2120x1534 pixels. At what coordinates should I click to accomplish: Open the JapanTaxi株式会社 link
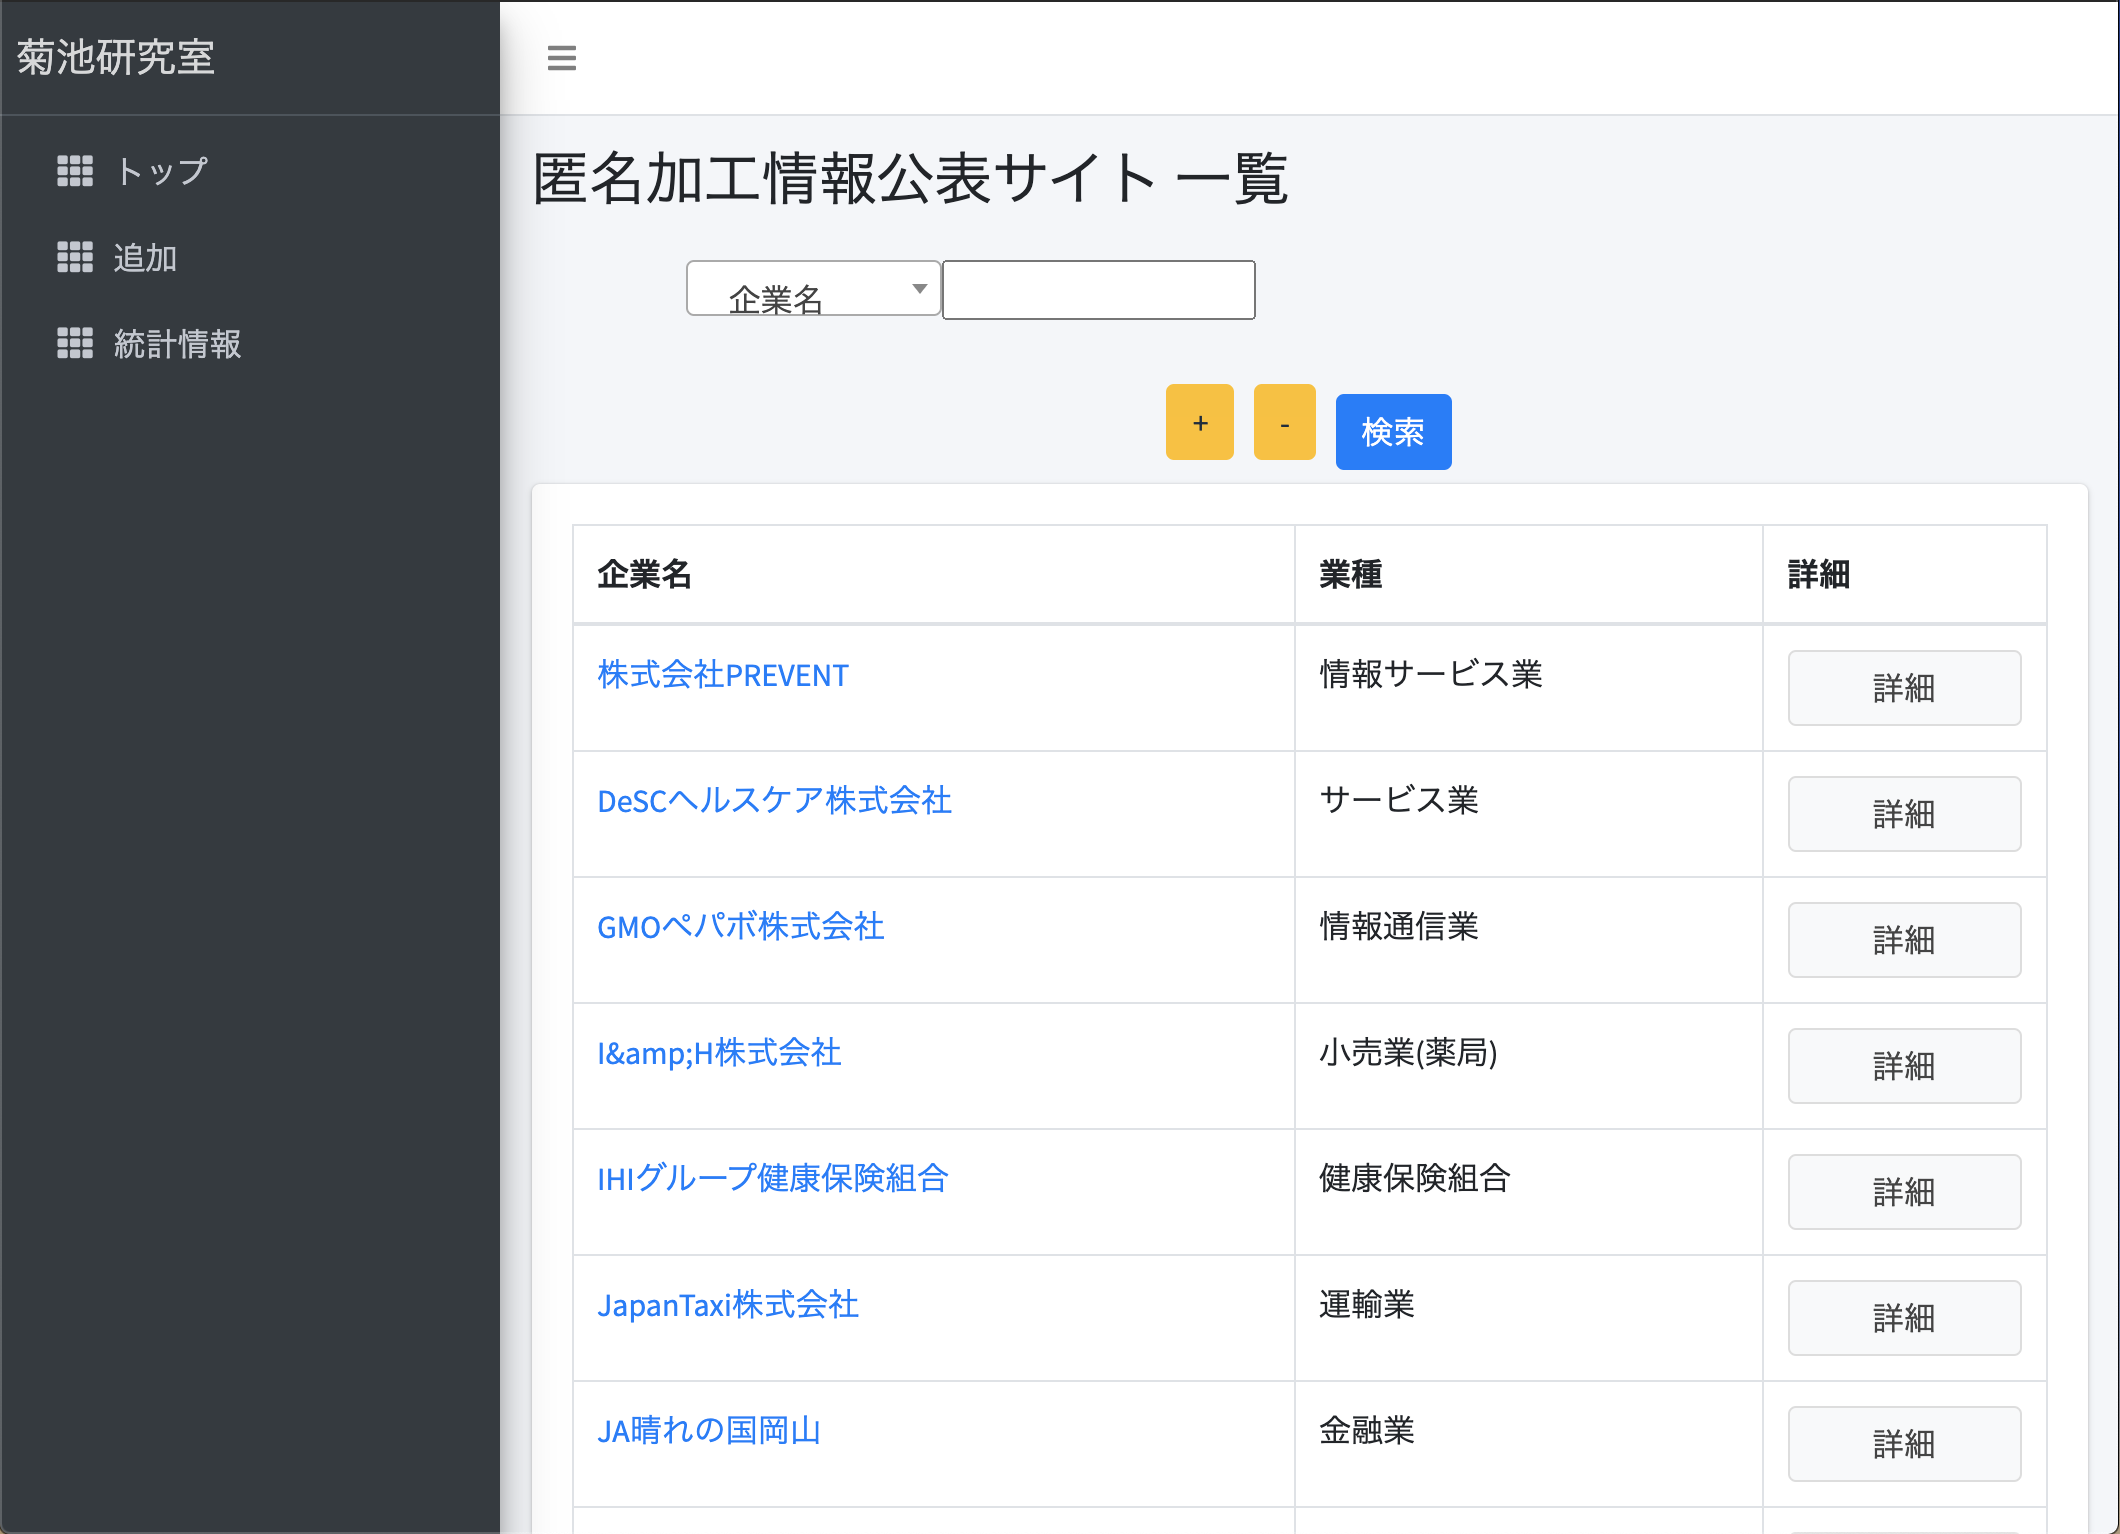727,1305
